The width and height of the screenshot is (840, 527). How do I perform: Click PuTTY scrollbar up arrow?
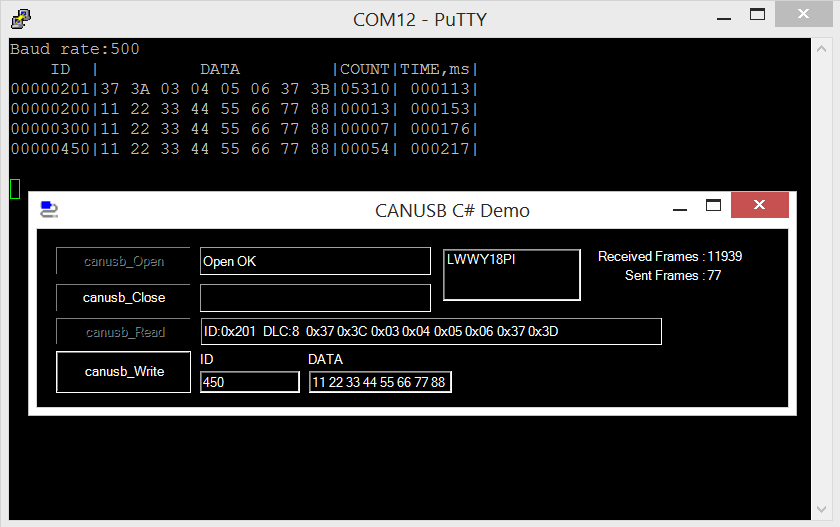(x=821, y=49)
